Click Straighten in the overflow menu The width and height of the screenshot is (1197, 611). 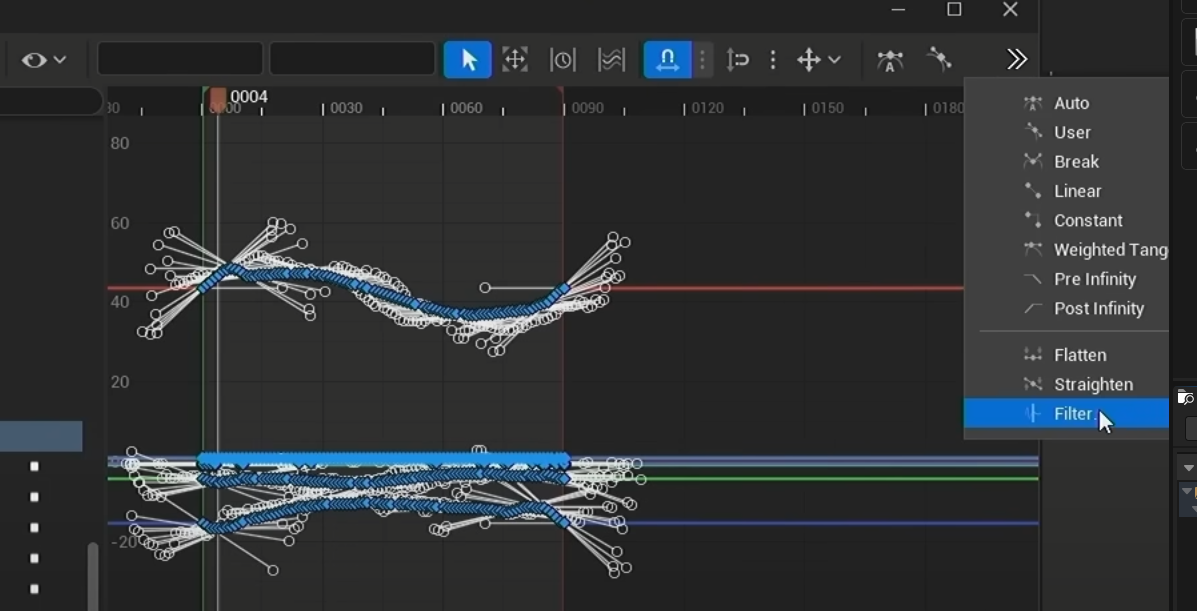click(1066, 384)
